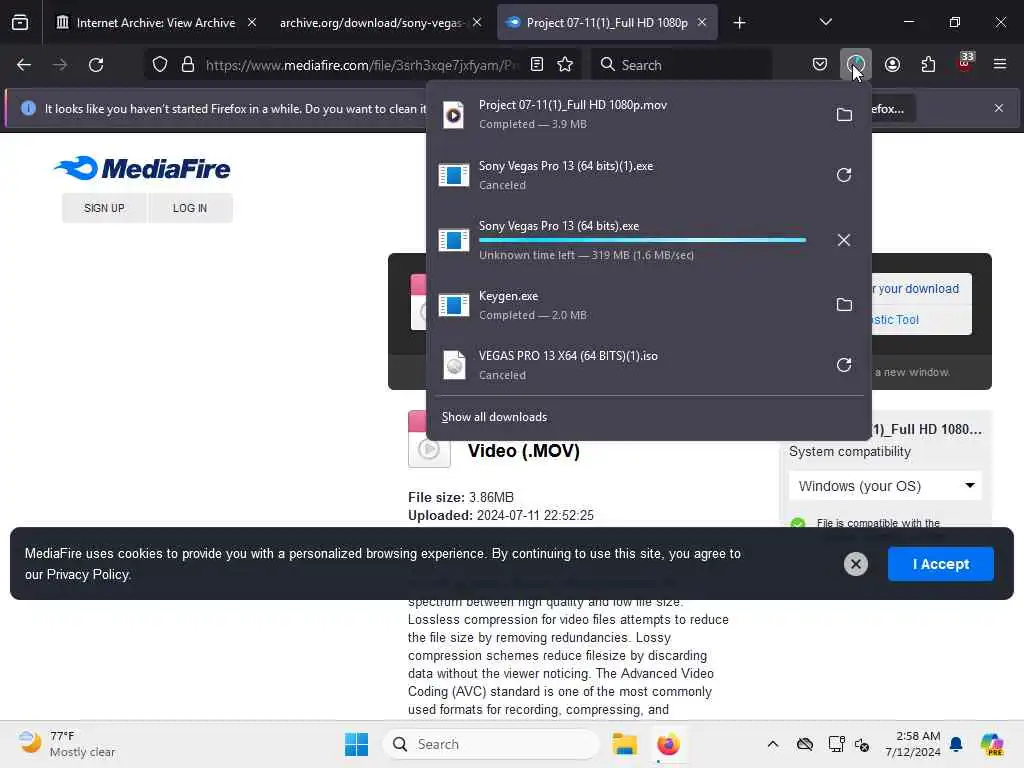Open the list all tabs chevron

point(825,23)
